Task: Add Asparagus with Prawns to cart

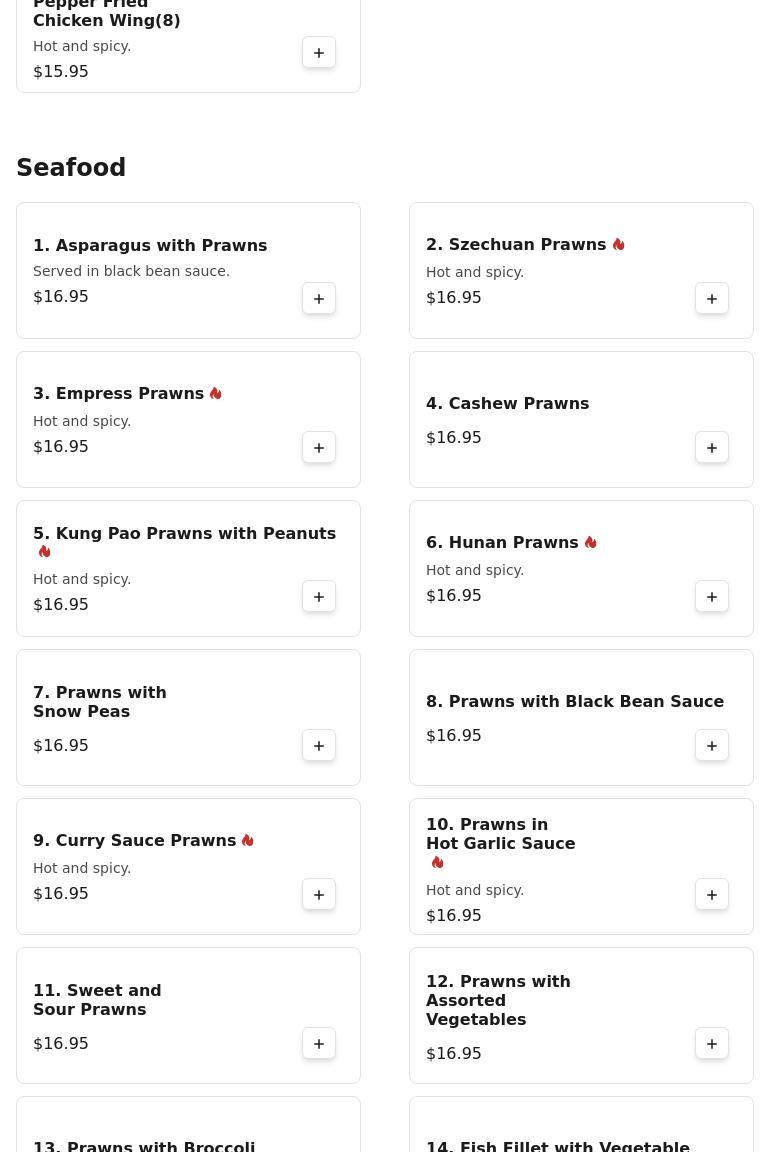Action: 319,299
